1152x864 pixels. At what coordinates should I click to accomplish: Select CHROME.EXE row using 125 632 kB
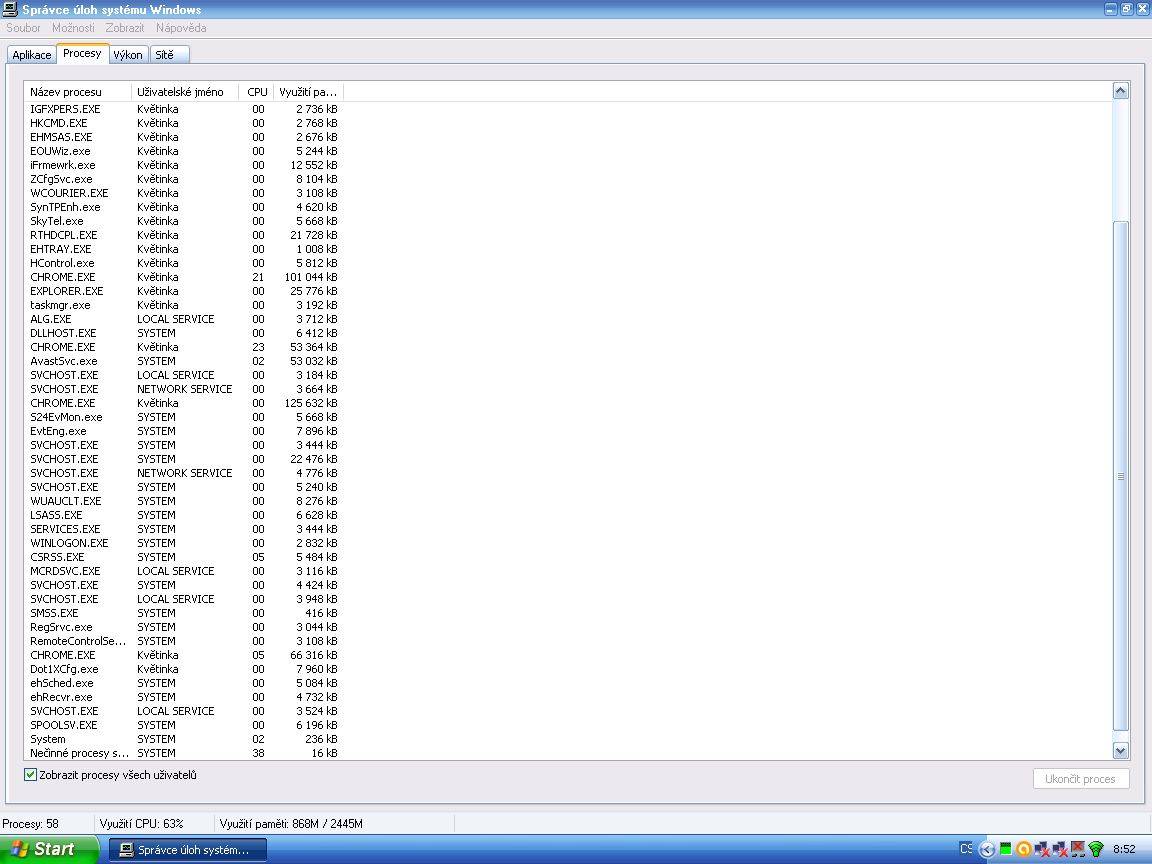click(184, 403)
